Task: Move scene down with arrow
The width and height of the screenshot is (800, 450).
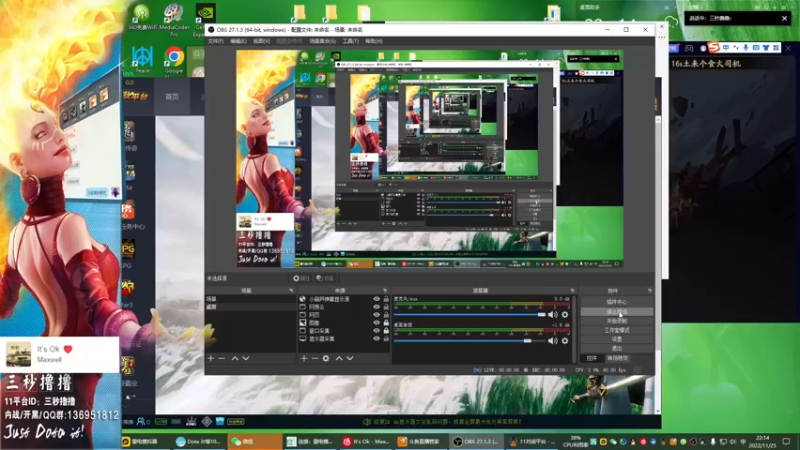Action: [246, 358]
